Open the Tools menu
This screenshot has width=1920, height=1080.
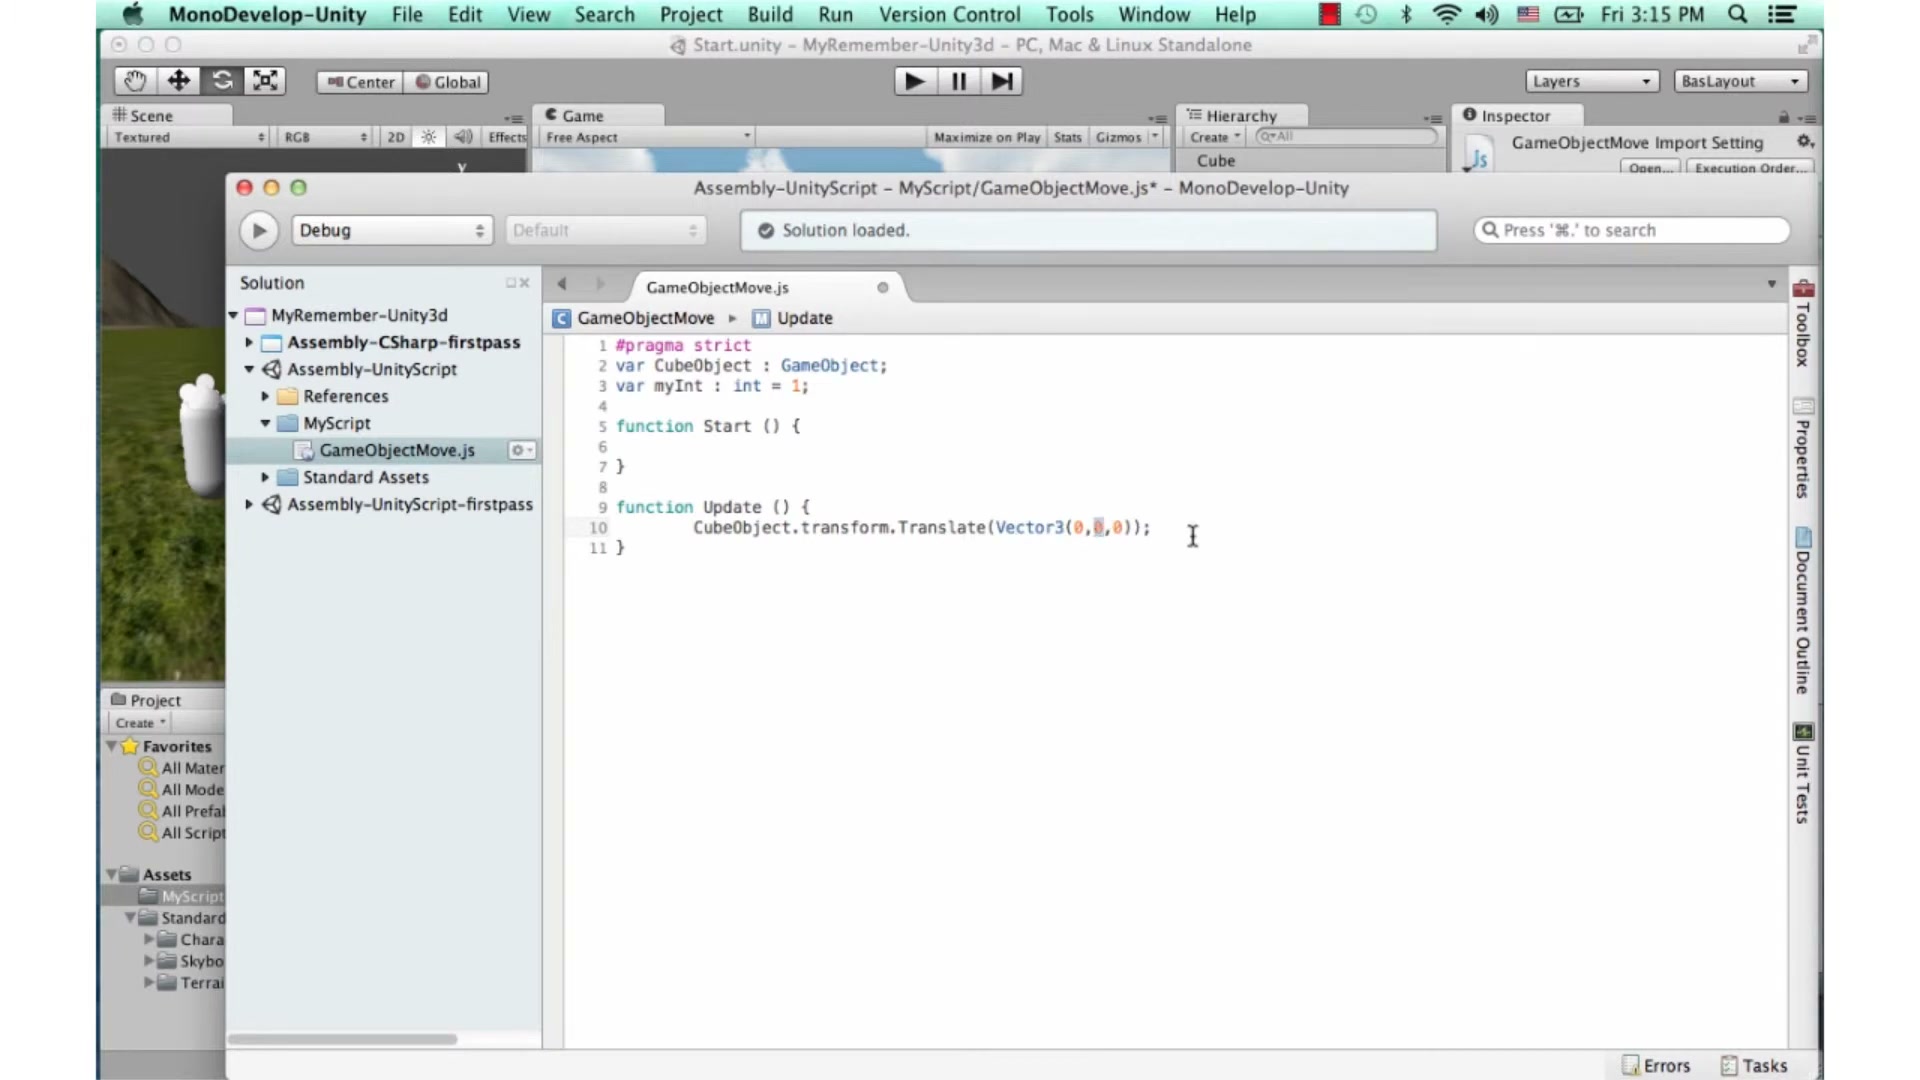tap(1069, 14)
